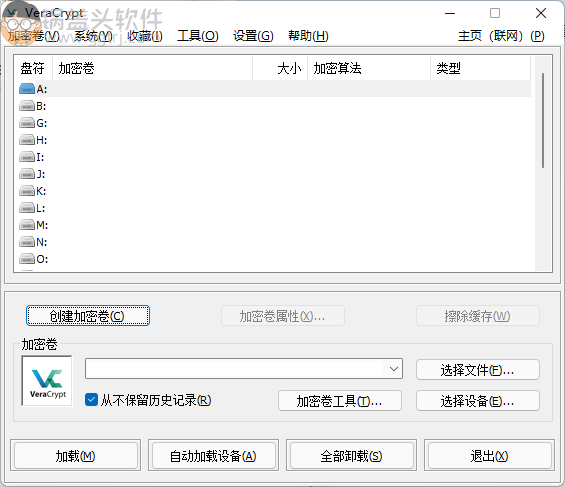This screenshot has width=565, height=487.
Task: Open the 设置(G) menu
Action: (253, 36)
